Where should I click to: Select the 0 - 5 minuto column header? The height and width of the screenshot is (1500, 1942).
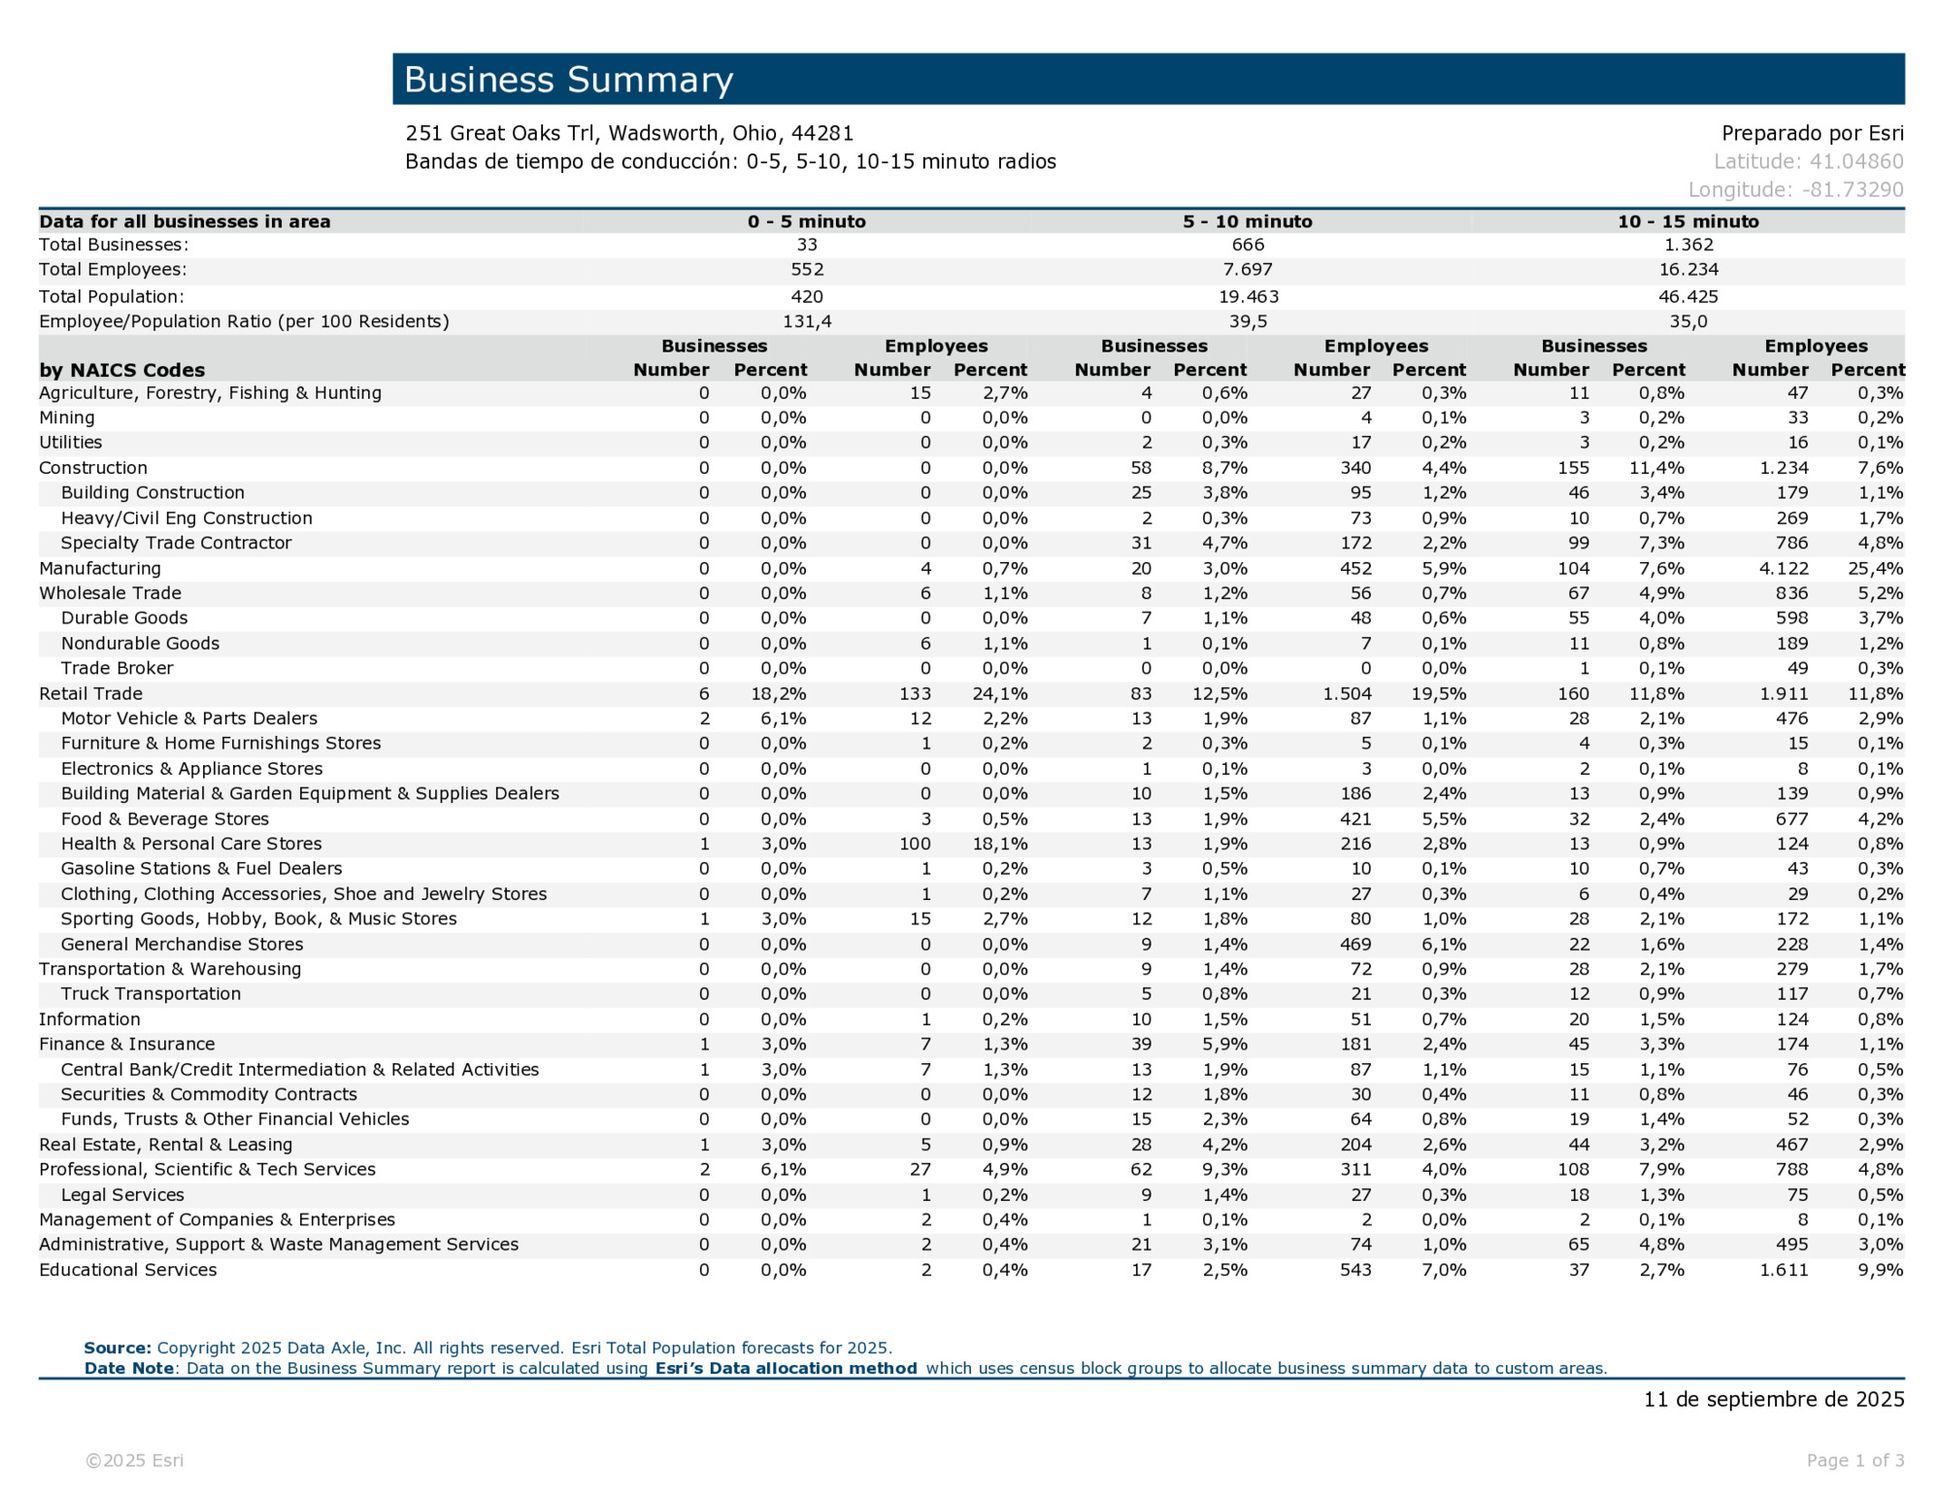[x=806, y=221]
